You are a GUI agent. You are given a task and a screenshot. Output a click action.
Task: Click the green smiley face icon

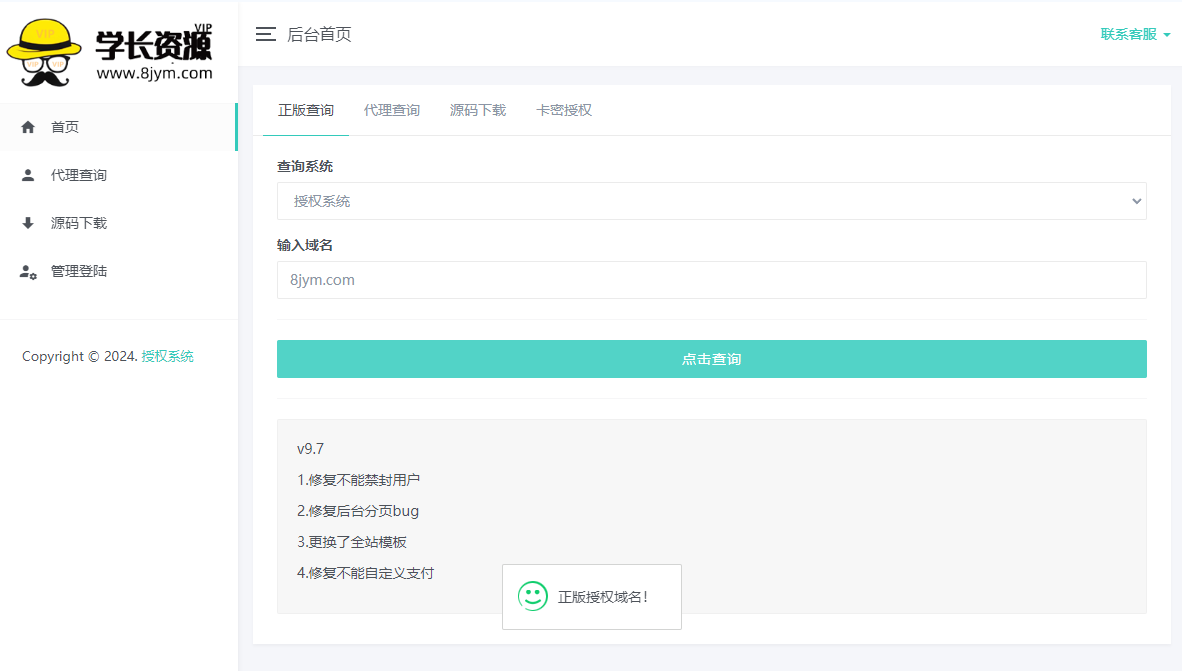click(533, 597)
